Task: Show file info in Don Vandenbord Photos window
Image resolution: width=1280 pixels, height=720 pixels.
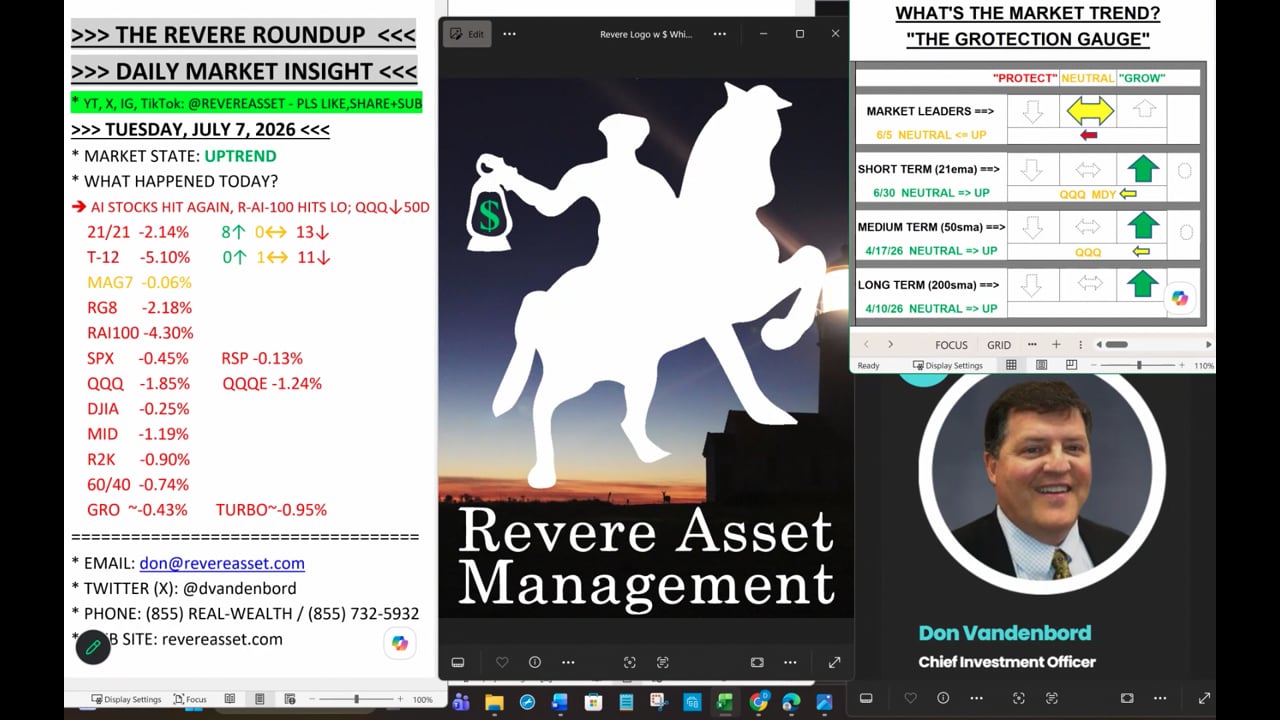Action: click(x=943, y=698)
